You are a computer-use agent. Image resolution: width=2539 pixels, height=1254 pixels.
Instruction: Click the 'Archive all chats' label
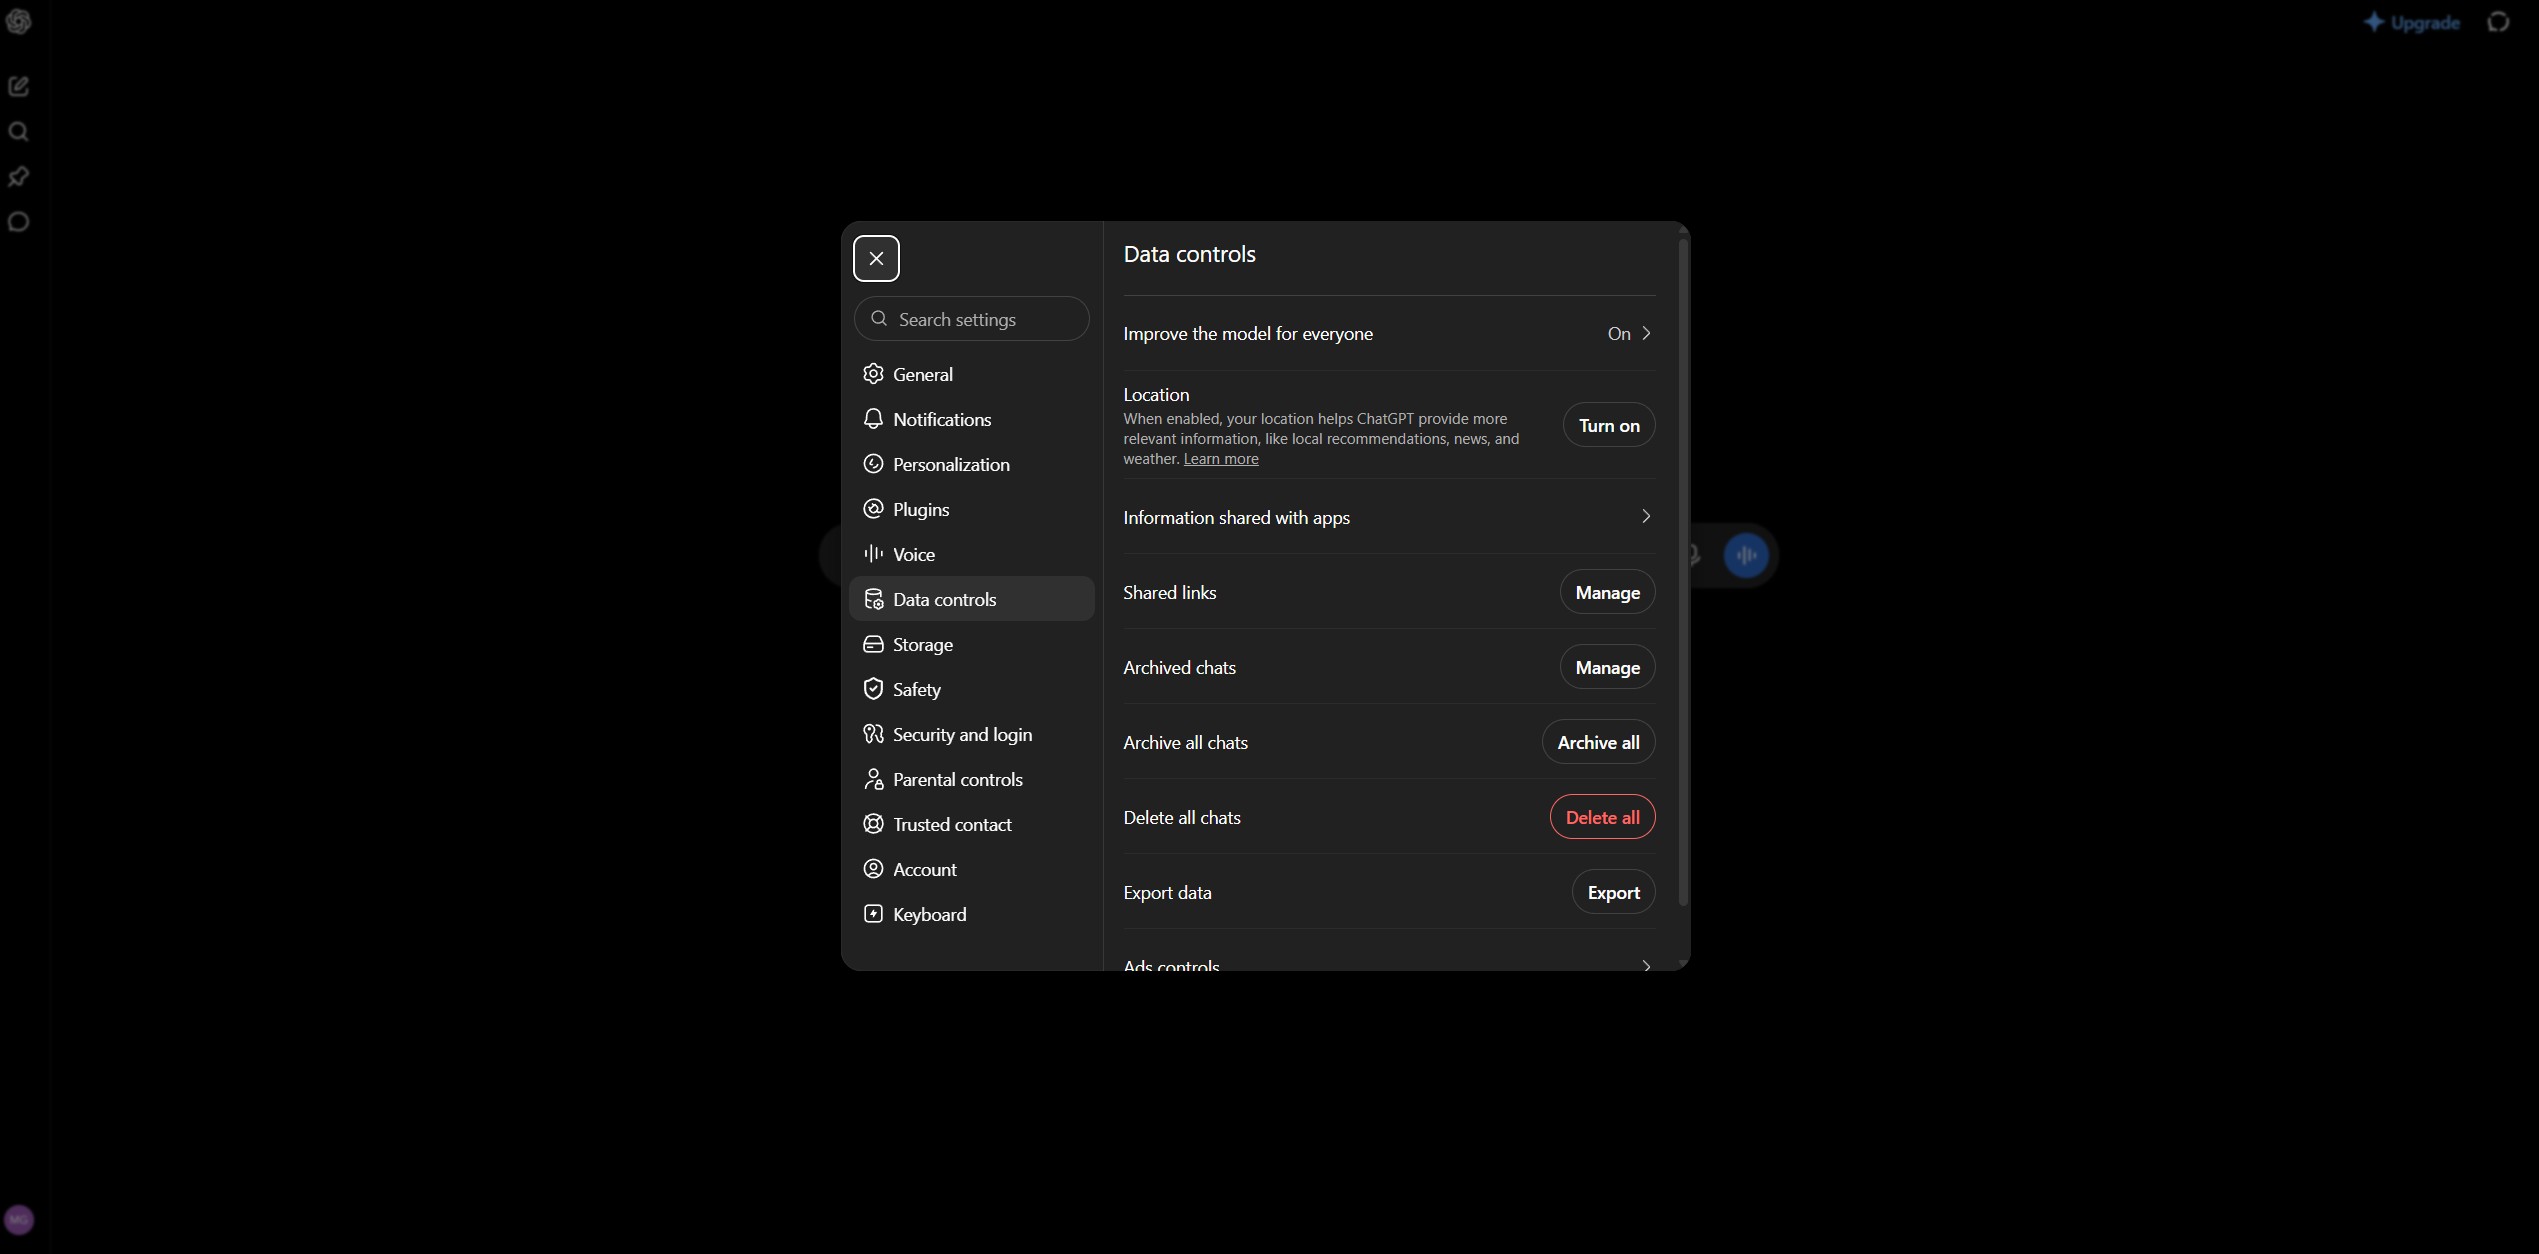[x=1185, y=743]
